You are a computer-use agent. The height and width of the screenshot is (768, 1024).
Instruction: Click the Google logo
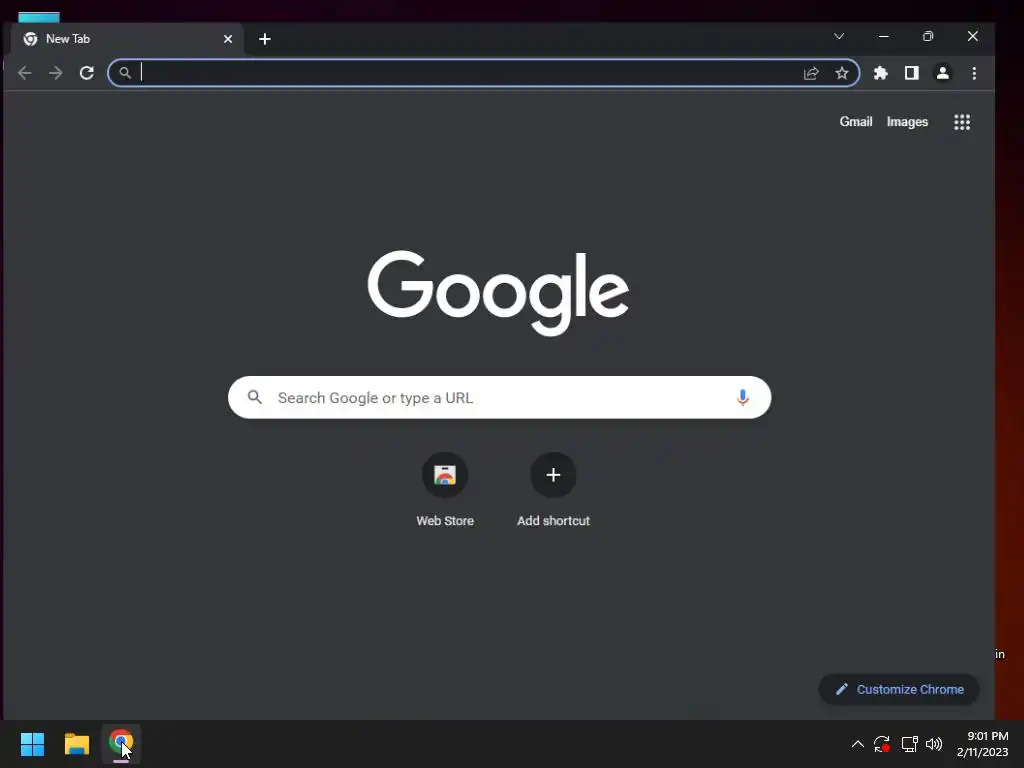(x=498, y=293)
